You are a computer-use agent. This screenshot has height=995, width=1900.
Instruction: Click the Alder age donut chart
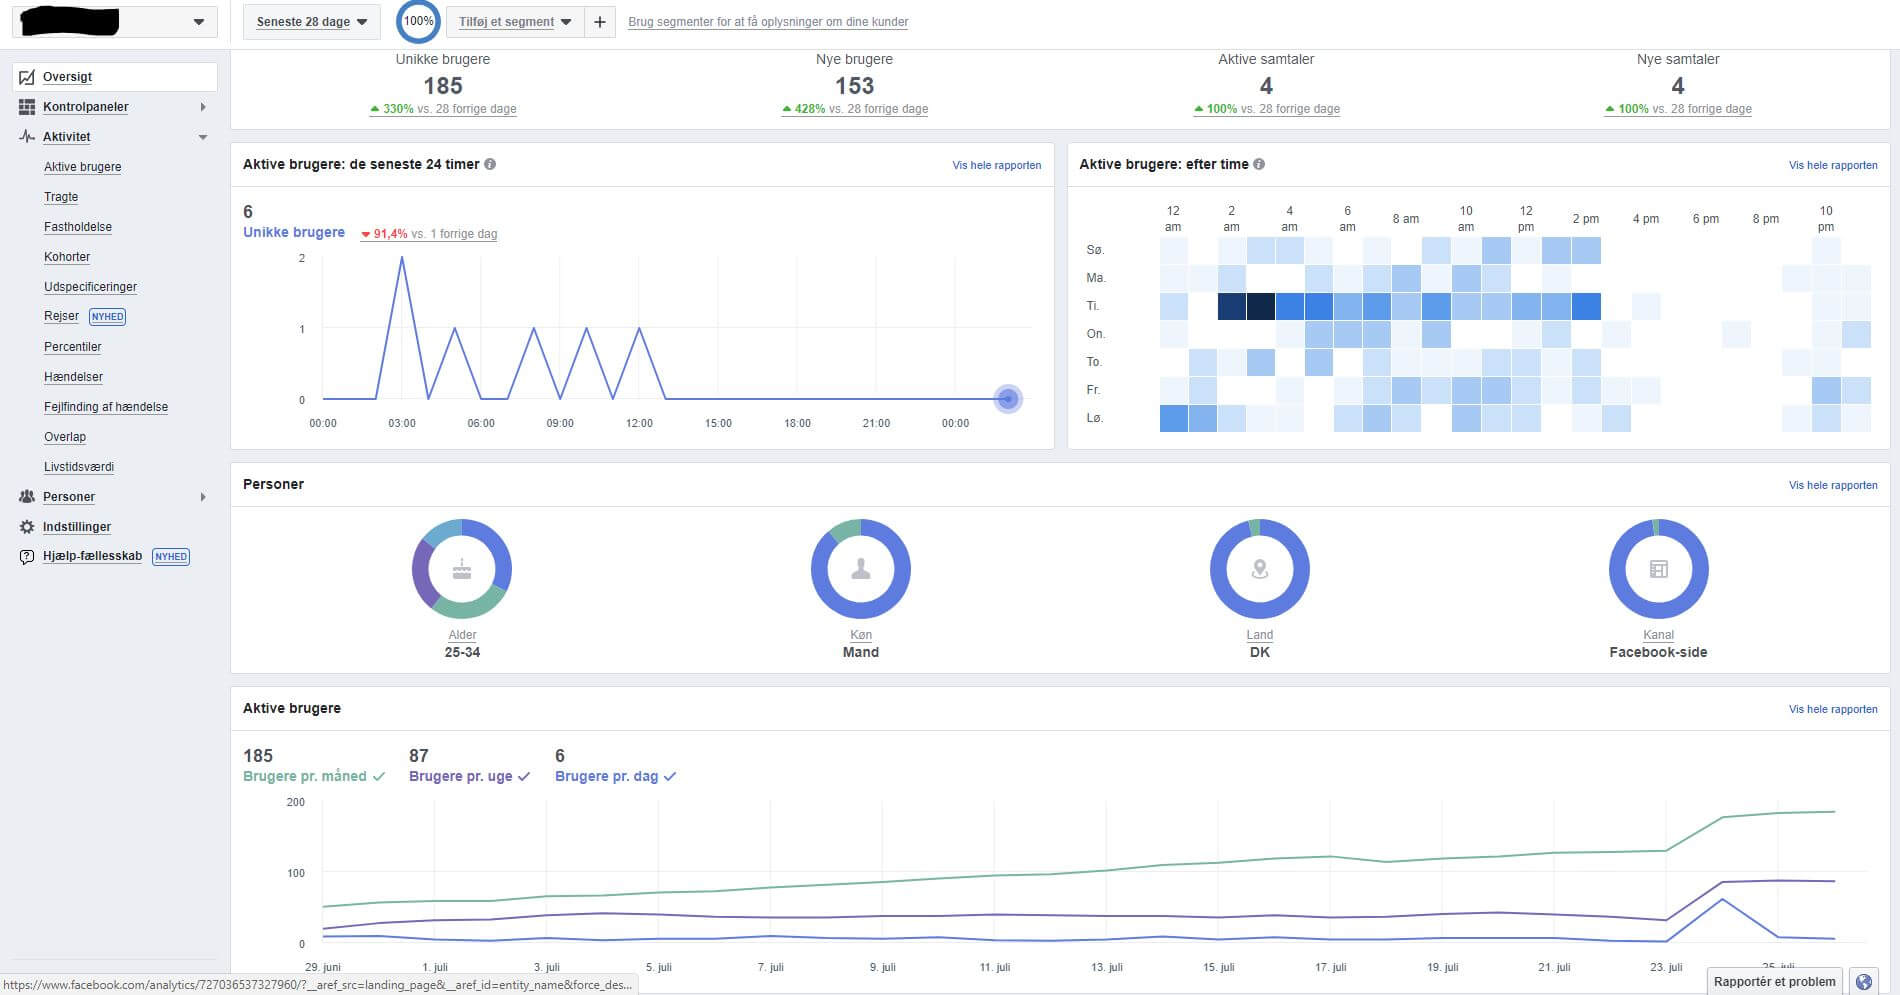pos(462,569)
